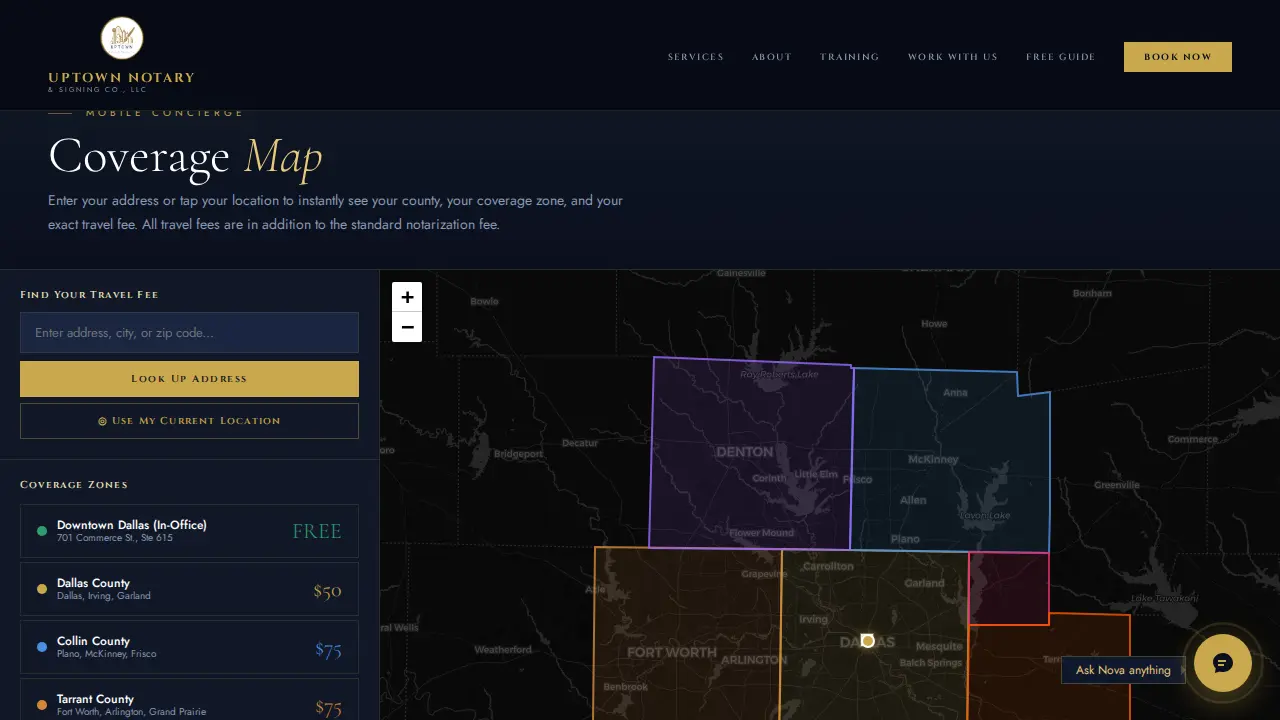
Task: Zoom in on the coverage map
Action: pyautogui.click(x=407, y=297)
